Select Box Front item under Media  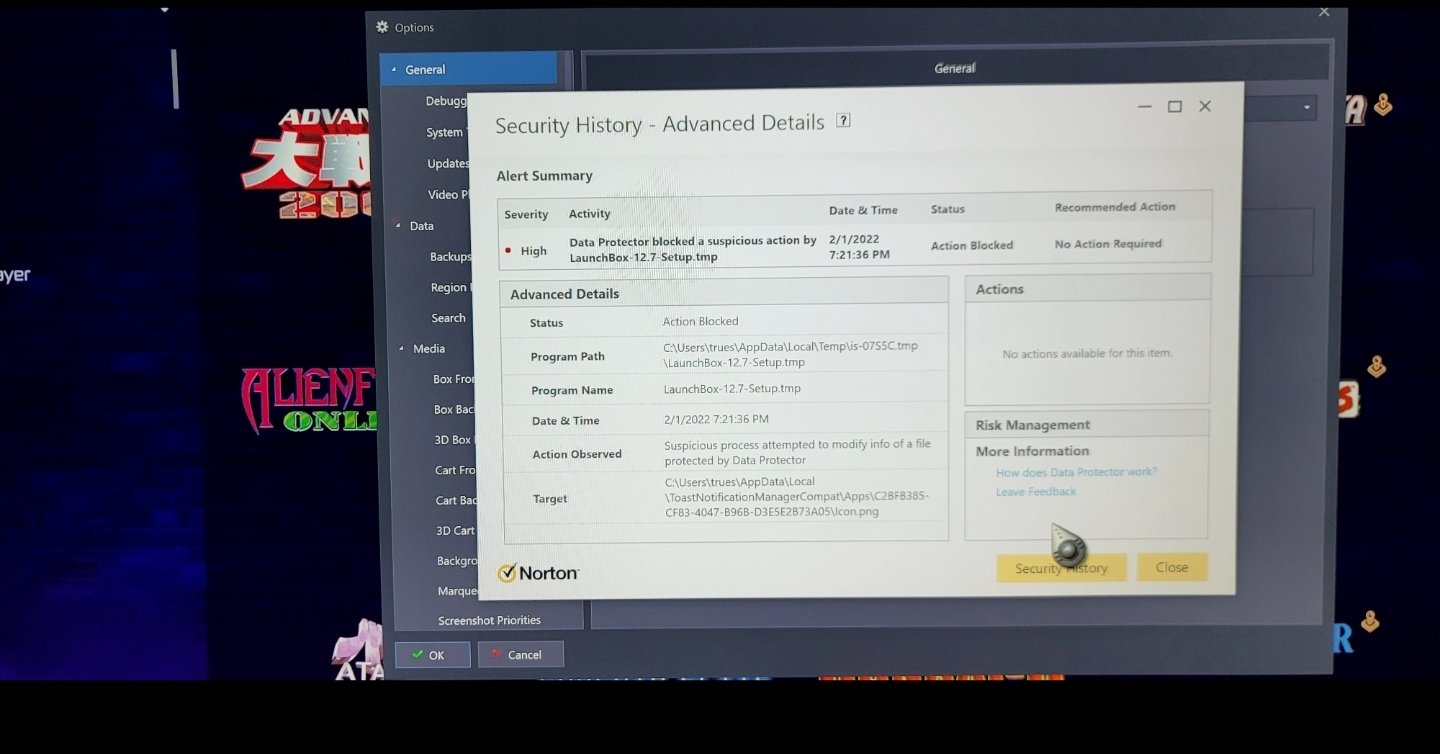(454, 379)
